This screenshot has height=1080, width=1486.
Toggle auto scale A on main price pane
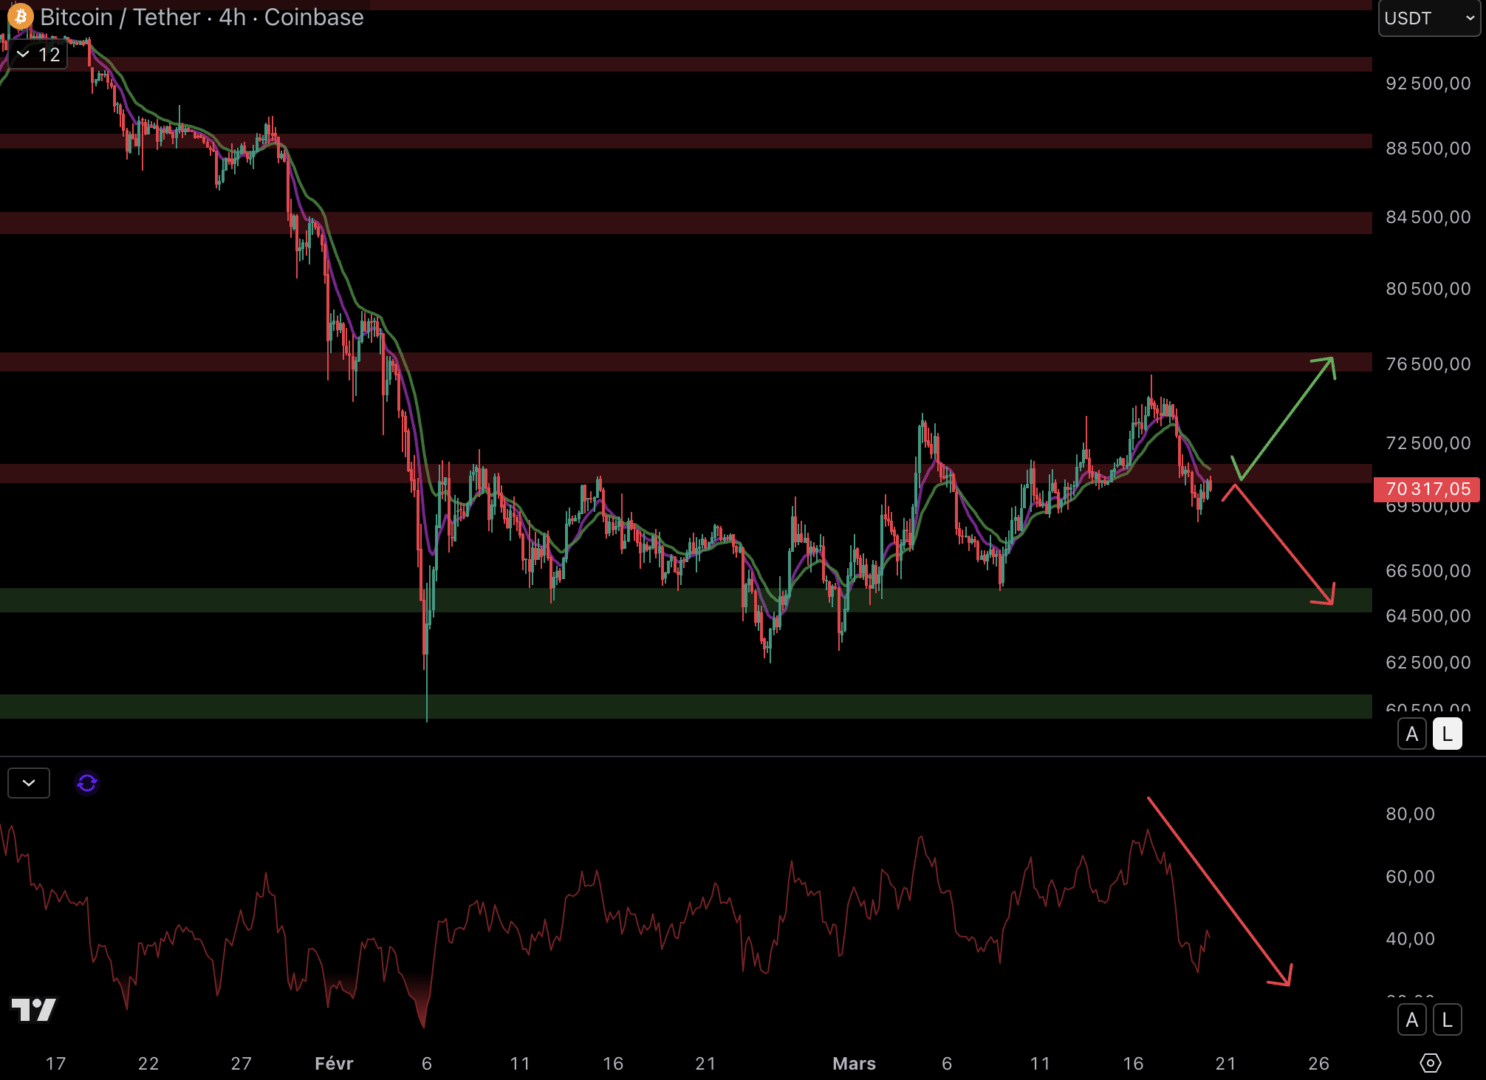1411,734
